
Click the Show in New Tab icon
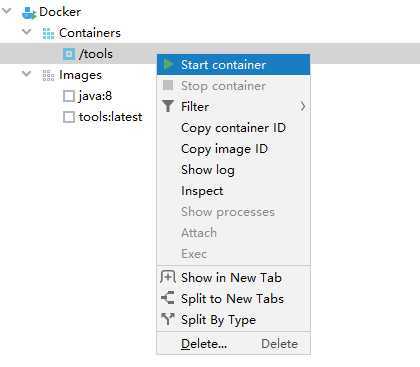168,277
